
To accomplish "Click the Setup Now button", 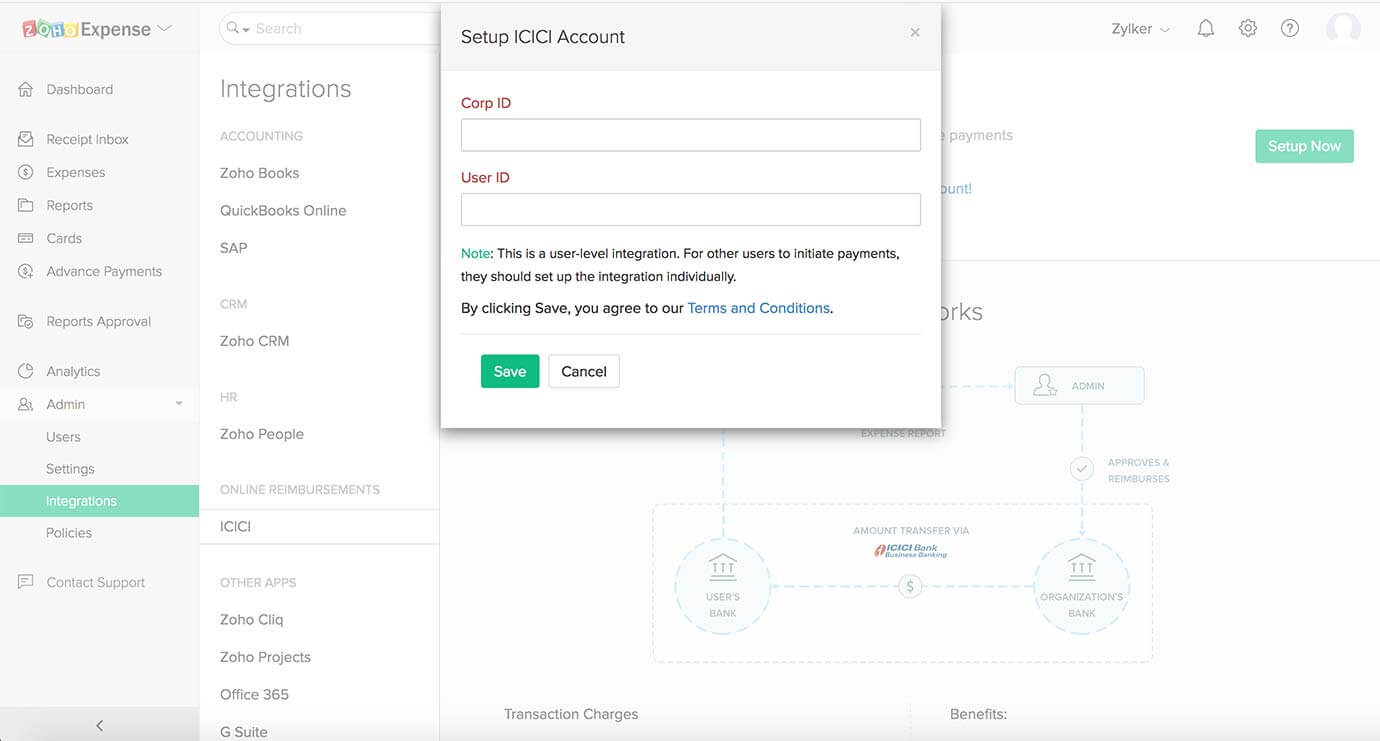I will 1305,146.
